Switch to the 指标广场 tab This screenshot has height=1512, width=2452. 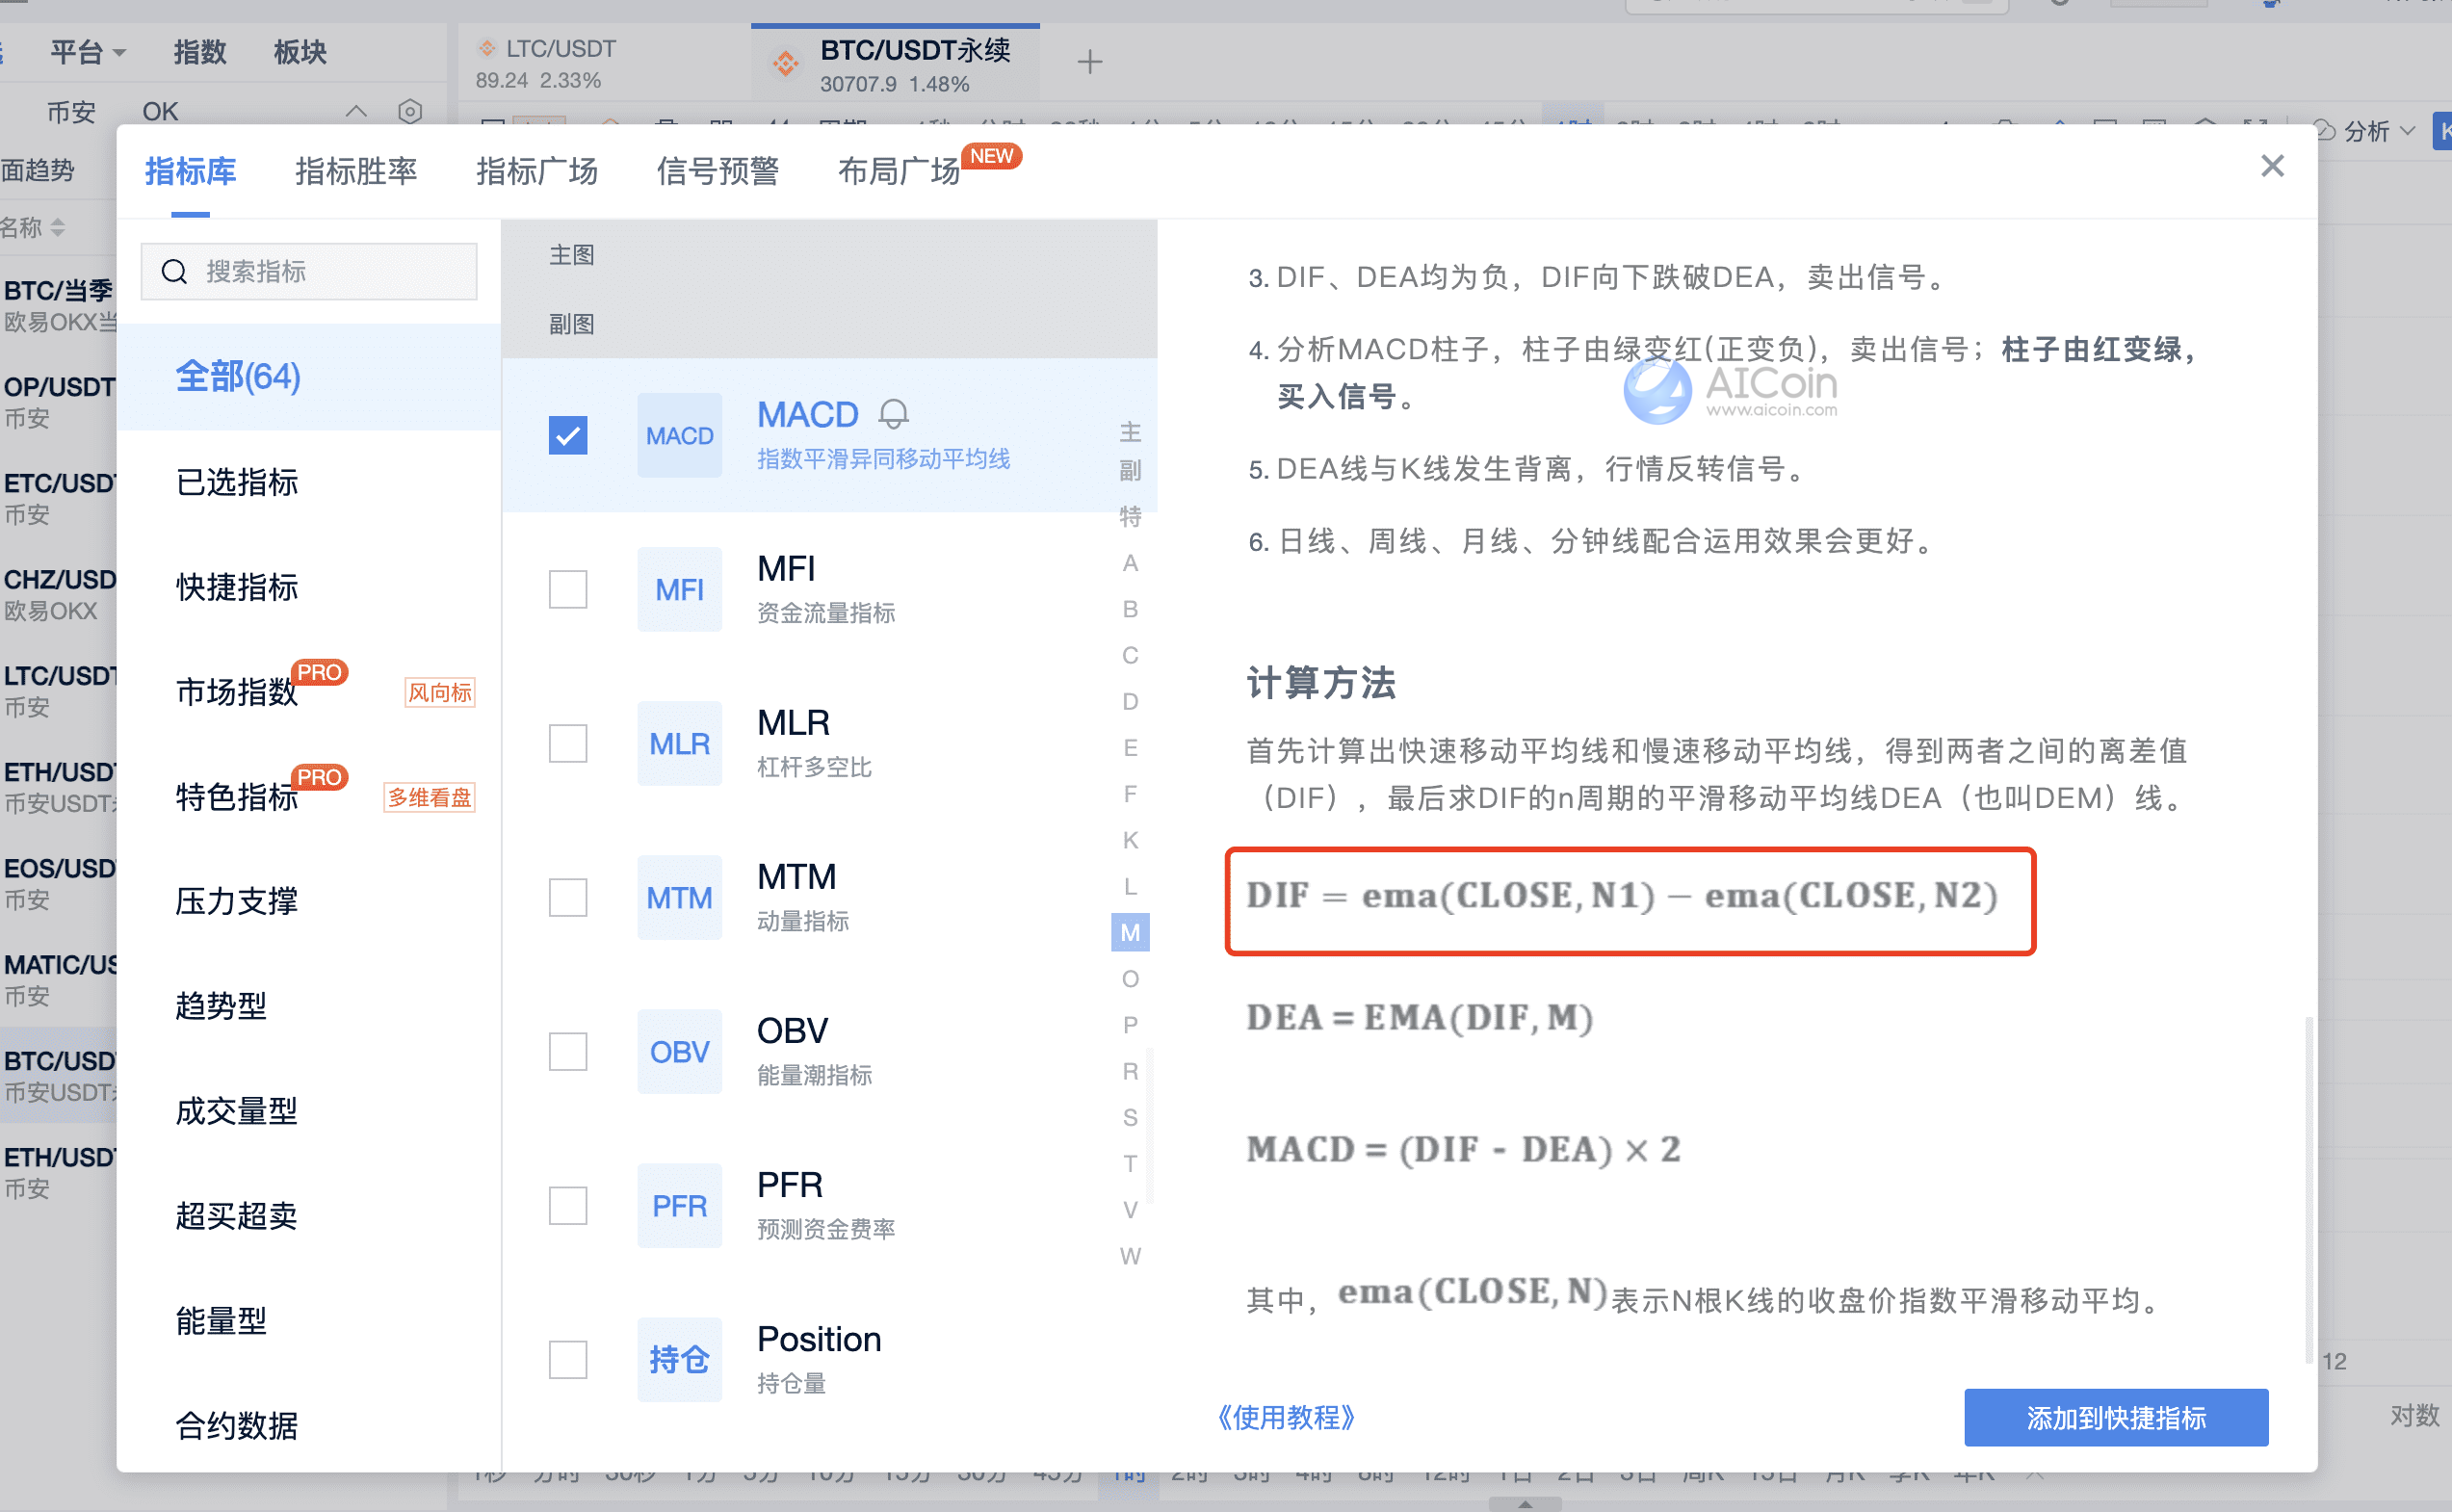[x=537, y=171]
